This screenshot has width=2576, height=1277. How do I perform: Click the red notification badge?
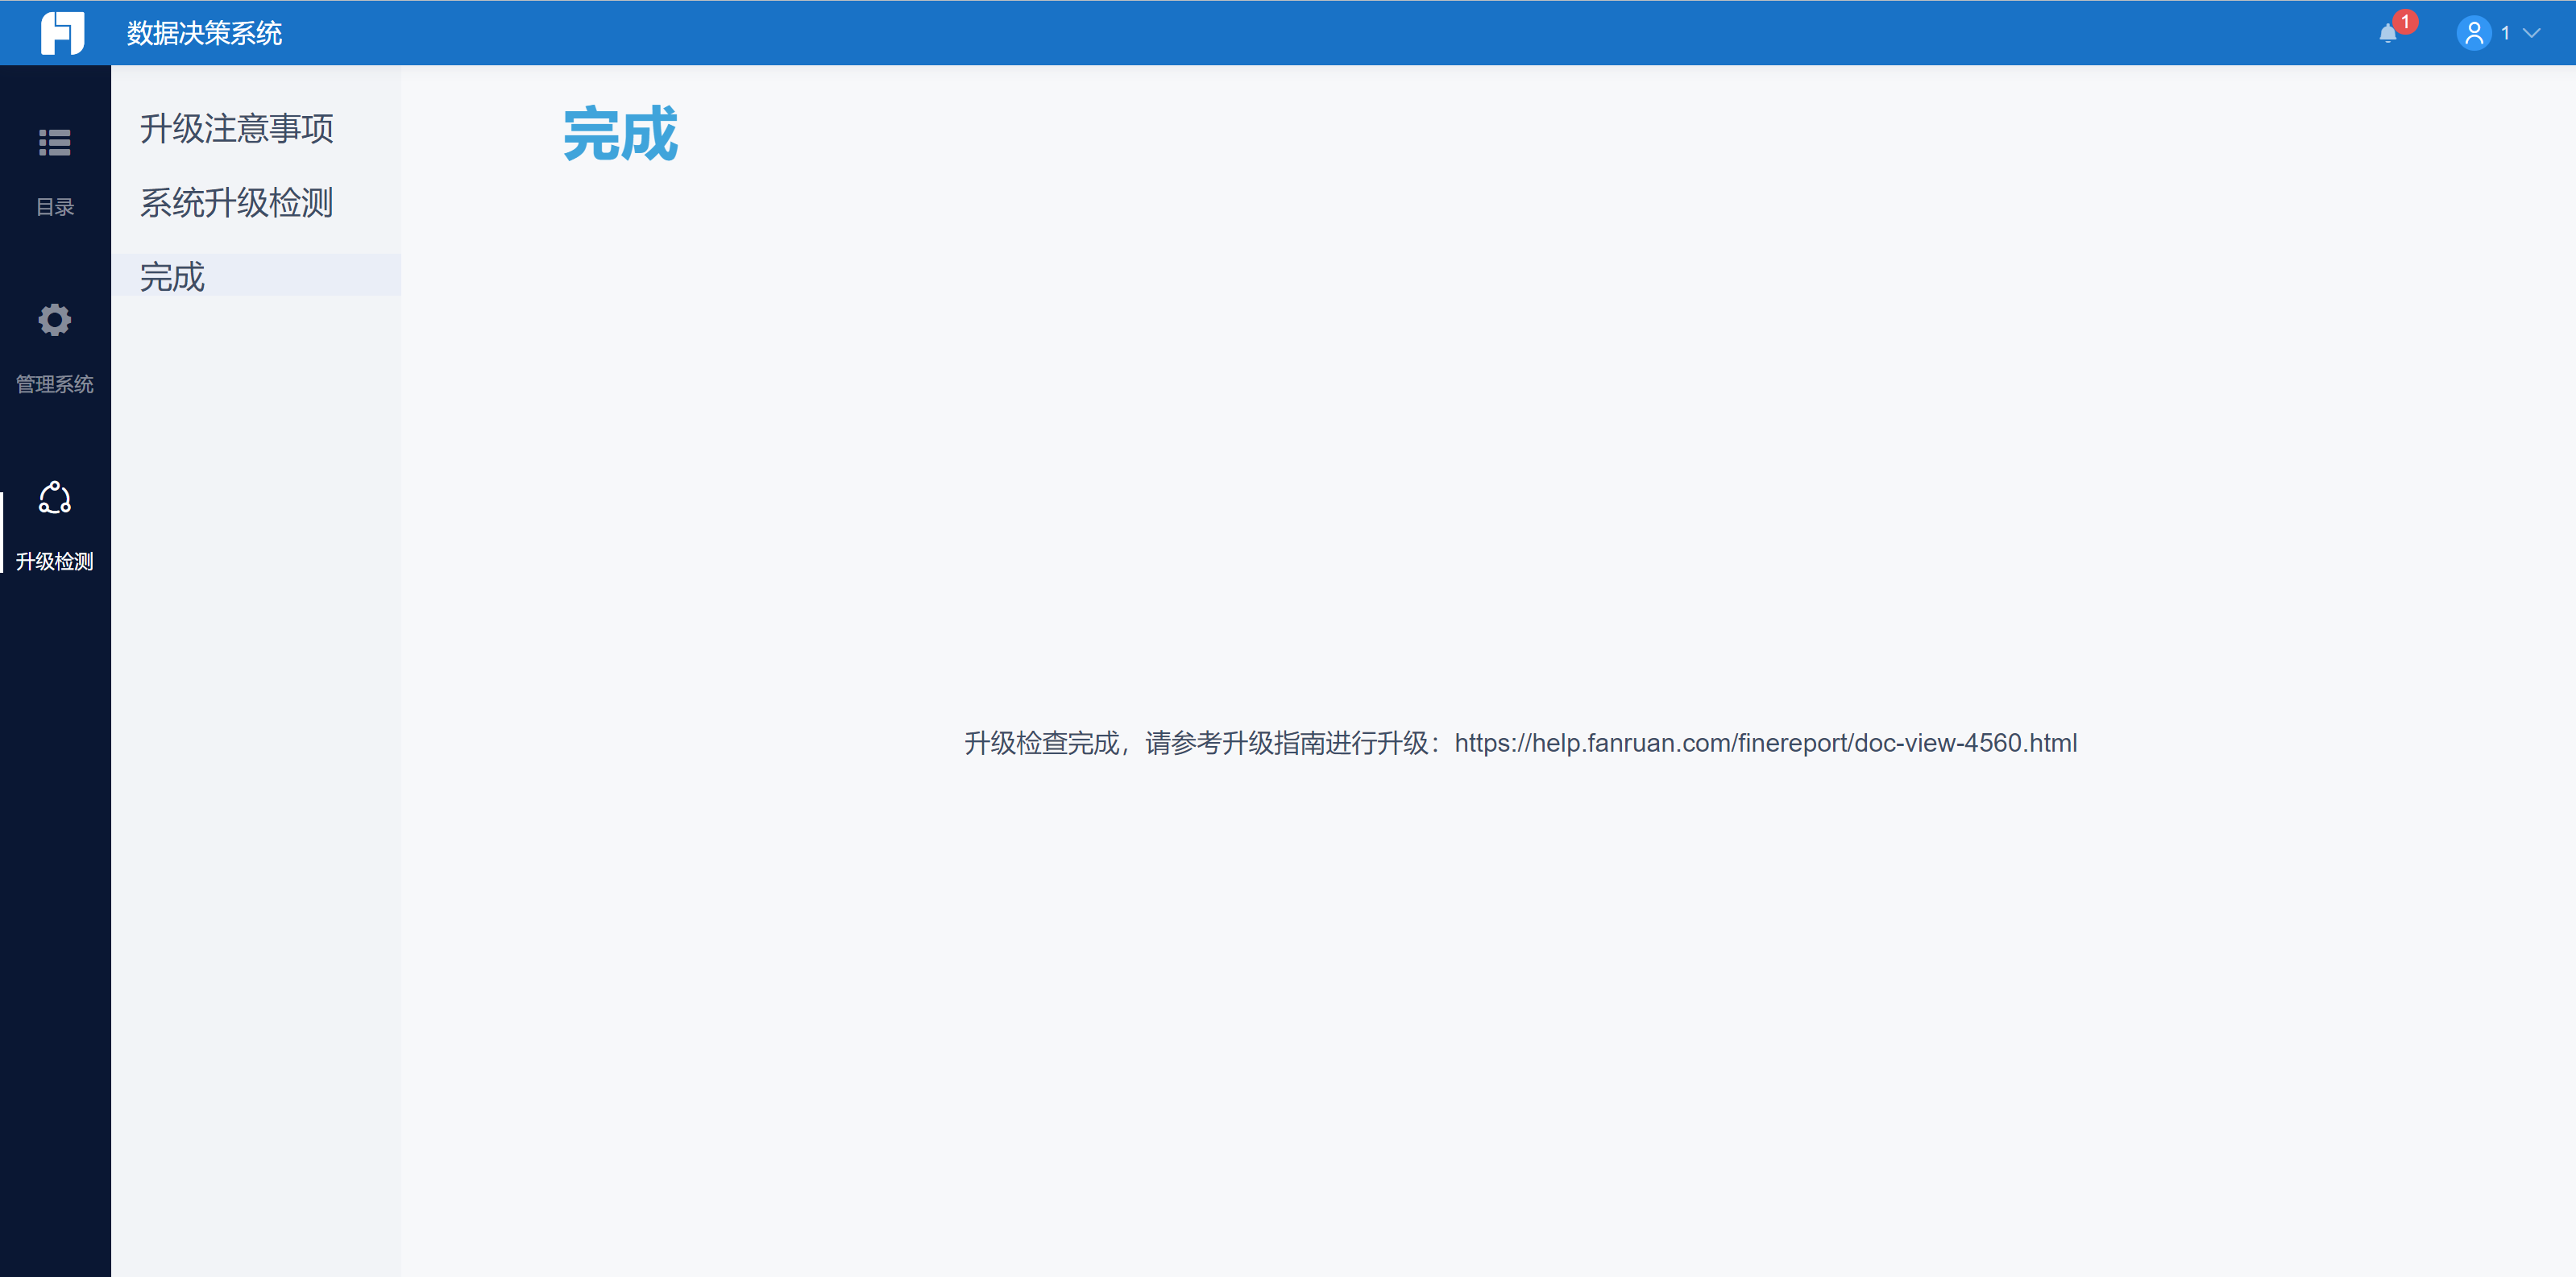[x=2405, y=21]
